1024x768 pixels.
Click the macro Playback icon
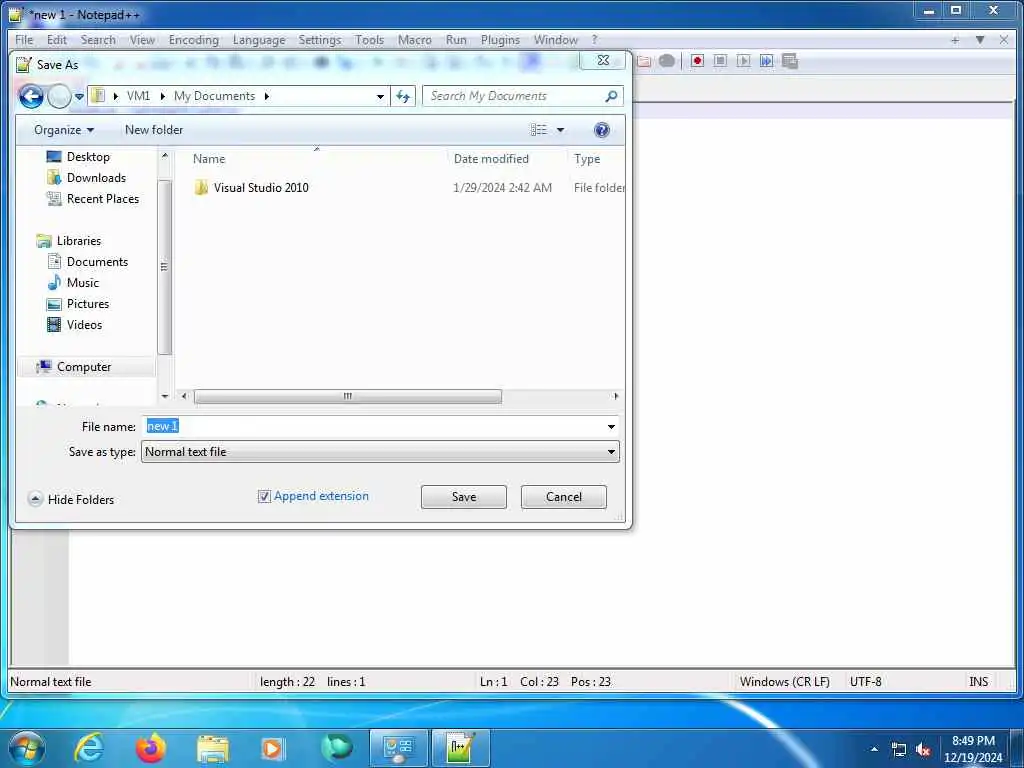point(743,61)
